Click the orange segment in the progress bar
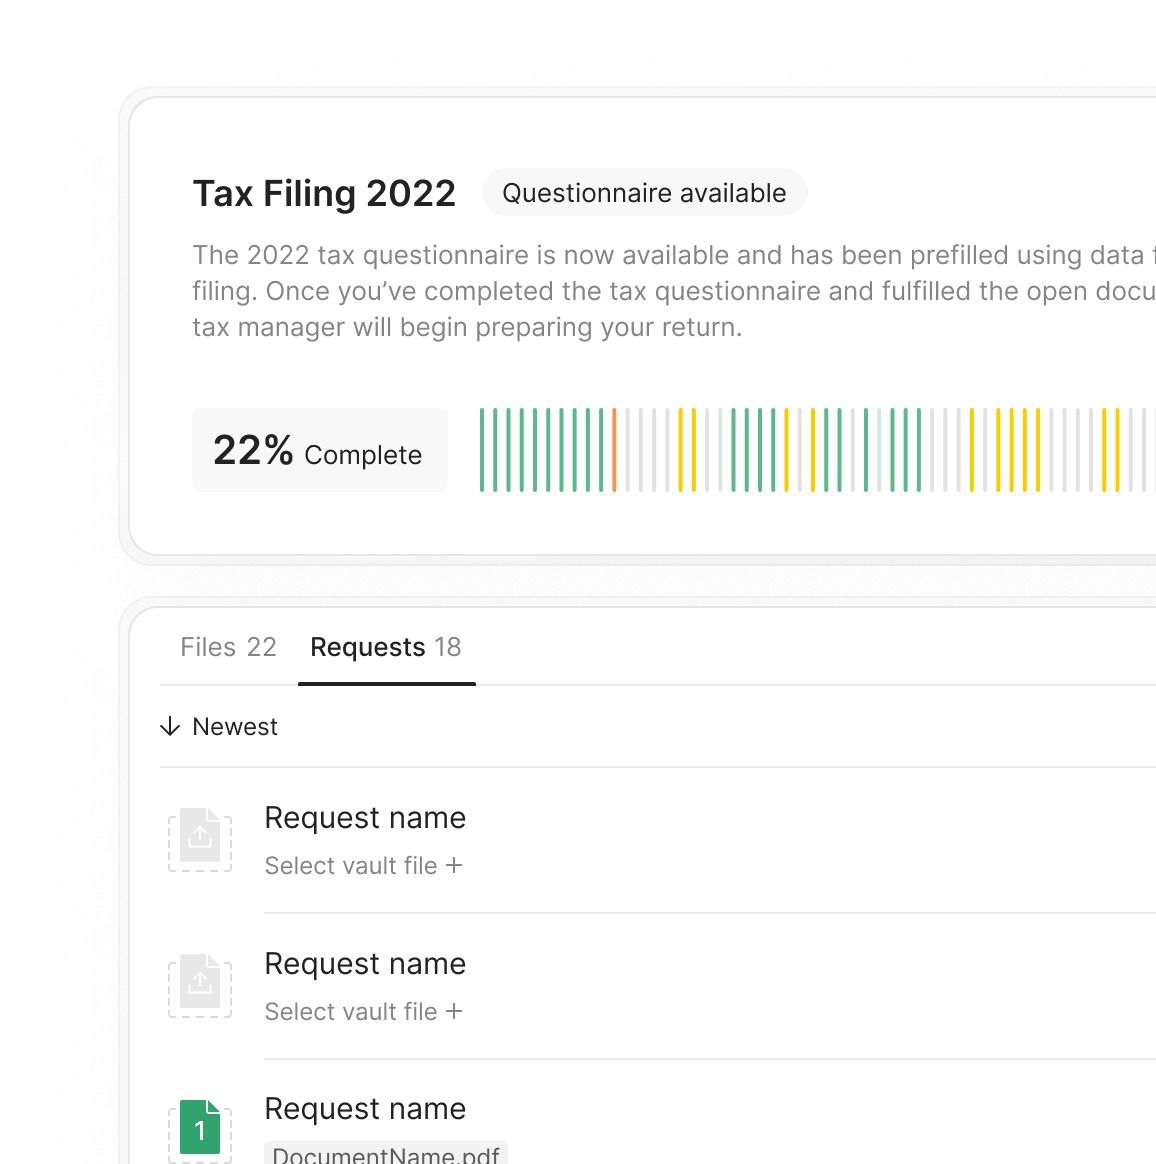The image size is (1156, 1164). [x=614, y=450]
